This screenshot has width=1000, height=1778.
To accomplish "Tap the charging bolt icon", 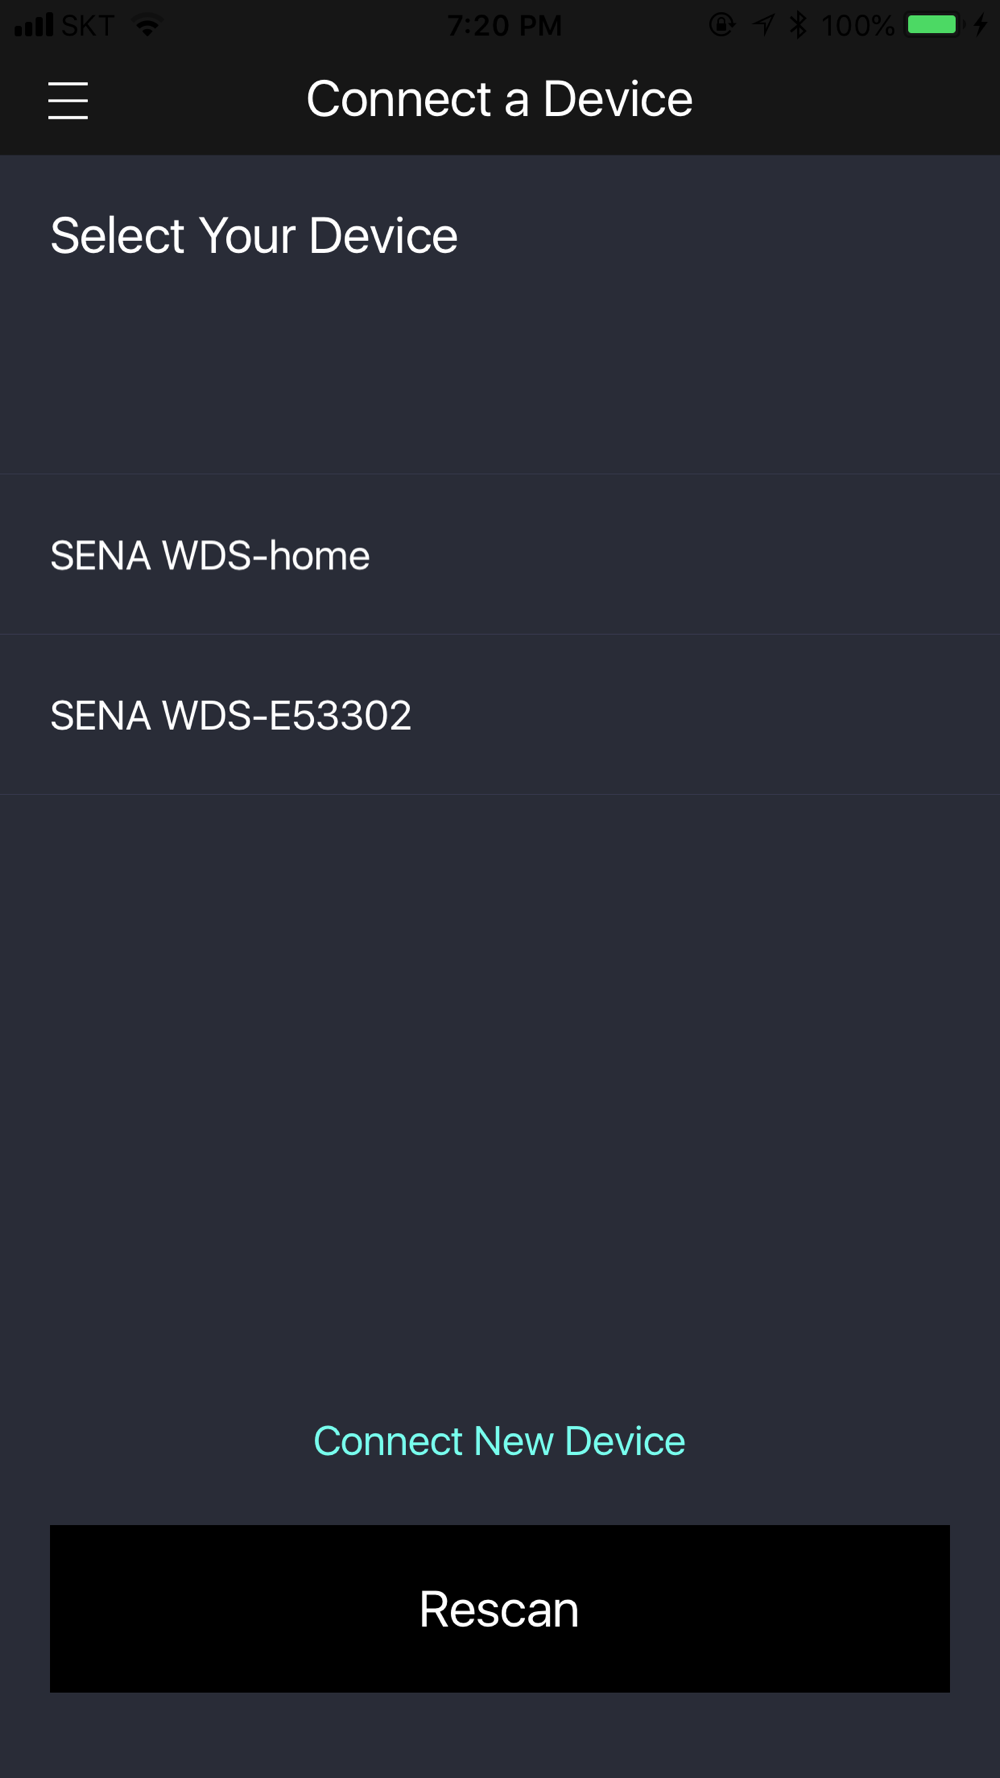I will point(980,25).
